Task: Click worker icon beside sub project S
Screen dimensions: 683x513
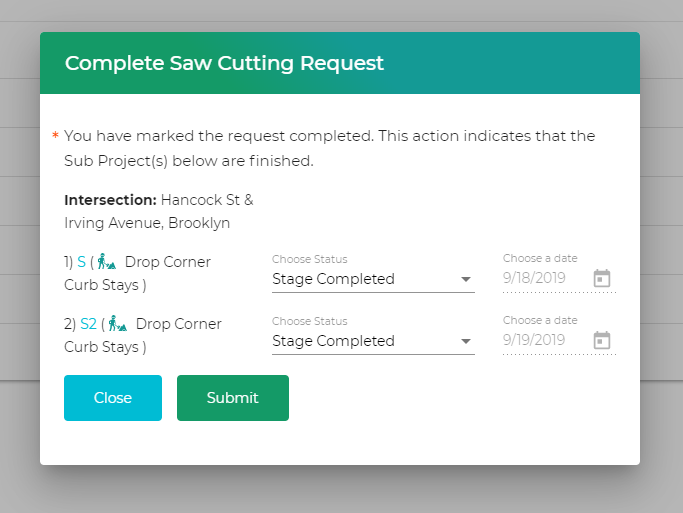Action: [x=107, y=263]
